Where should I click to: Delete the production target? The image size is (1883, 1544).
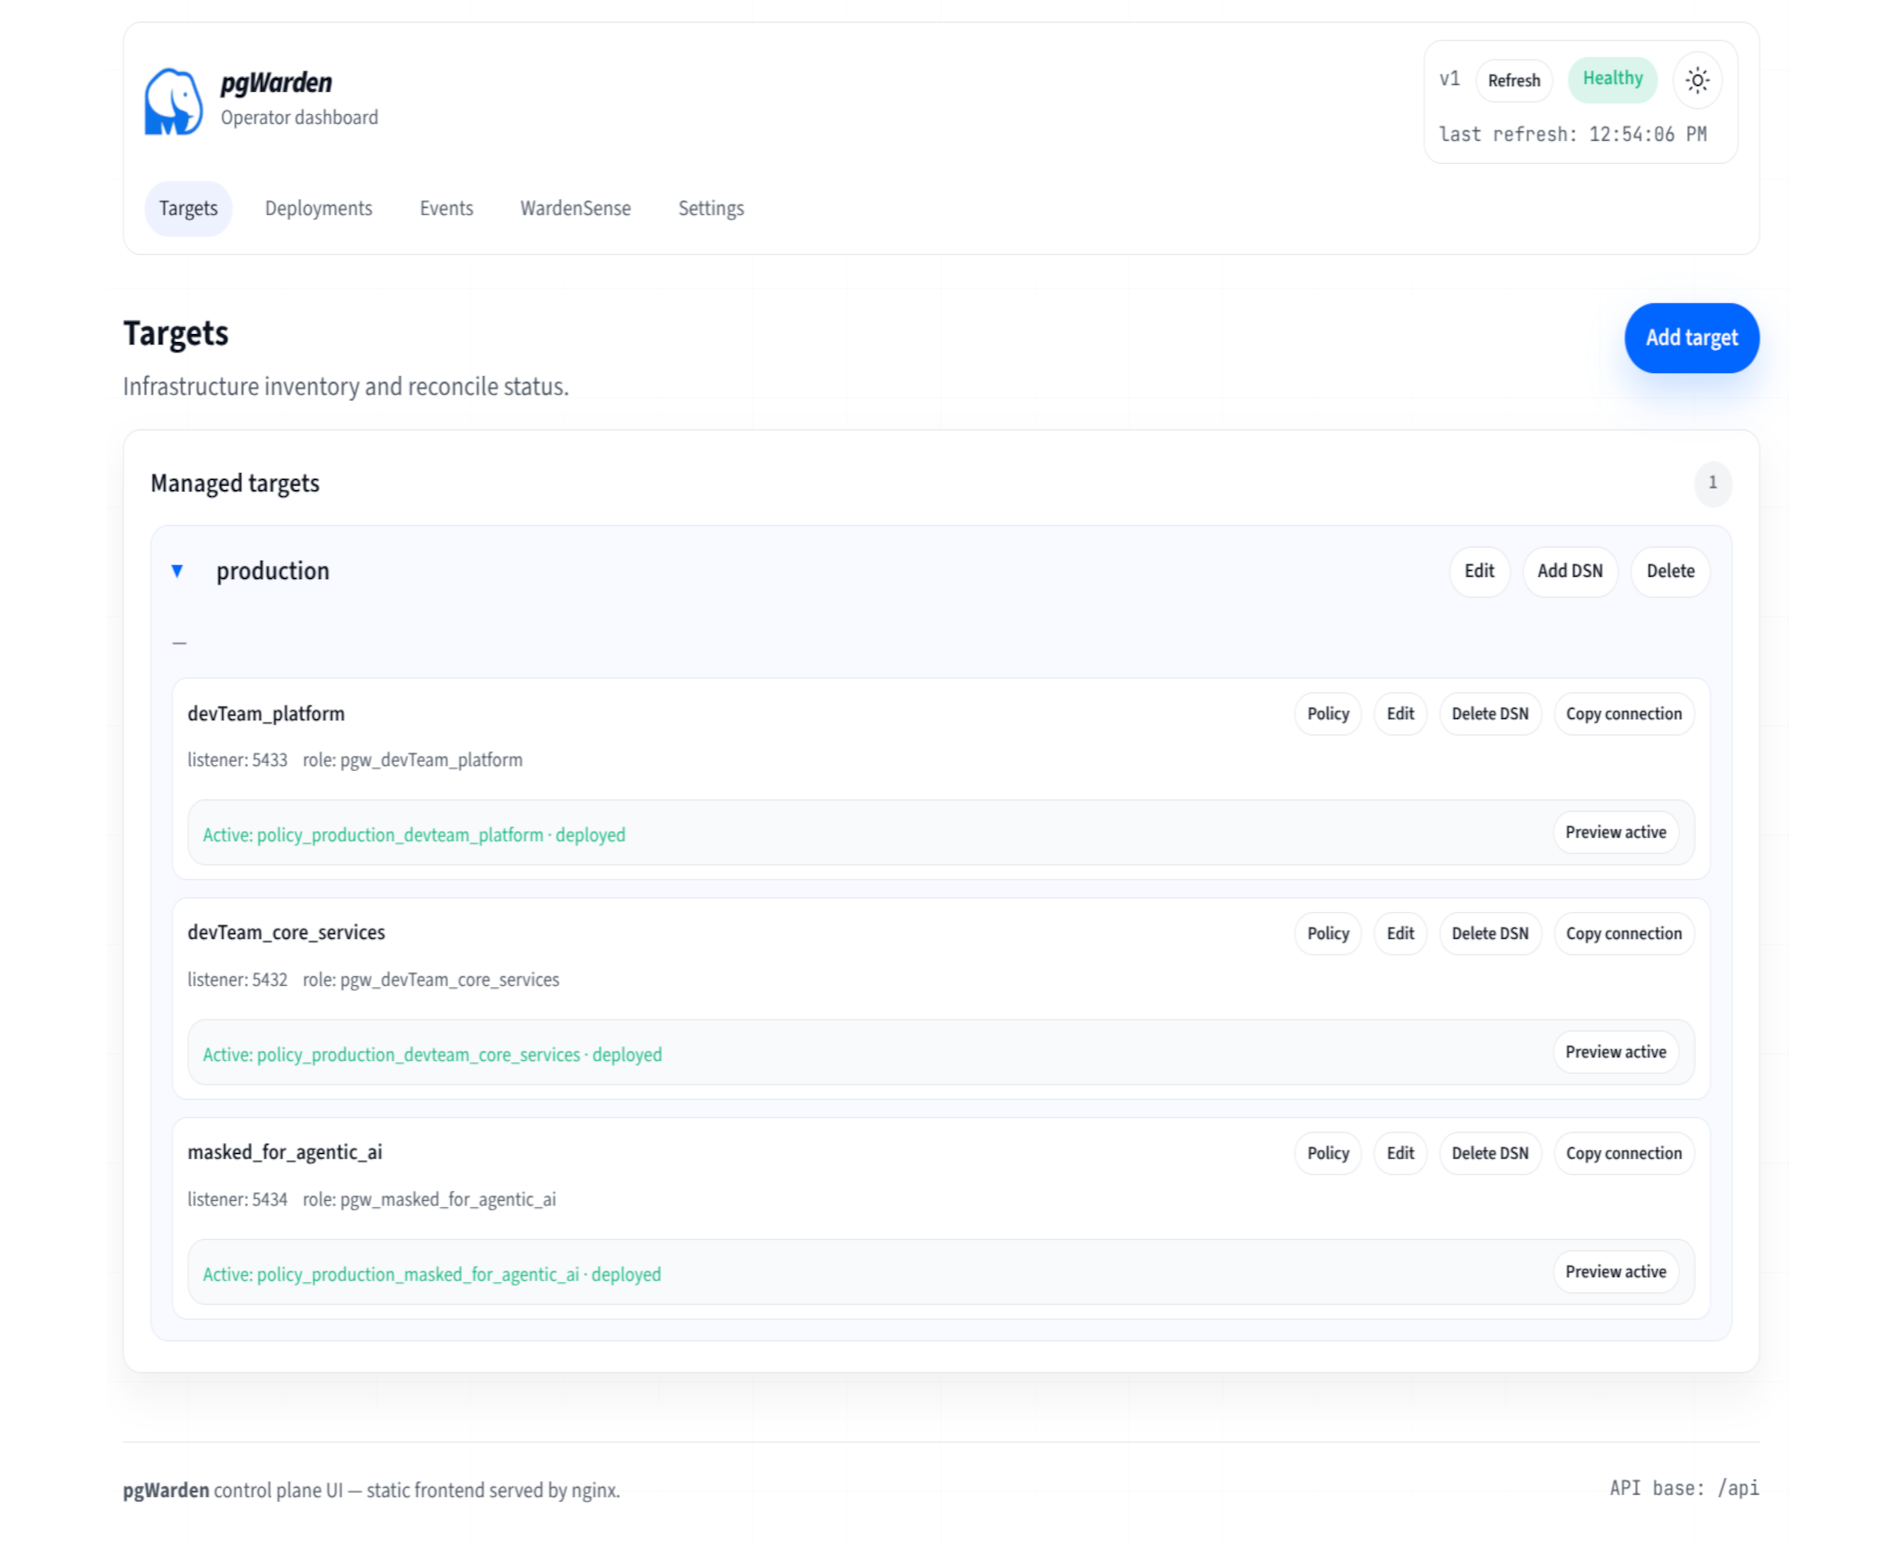point(1670,571)
